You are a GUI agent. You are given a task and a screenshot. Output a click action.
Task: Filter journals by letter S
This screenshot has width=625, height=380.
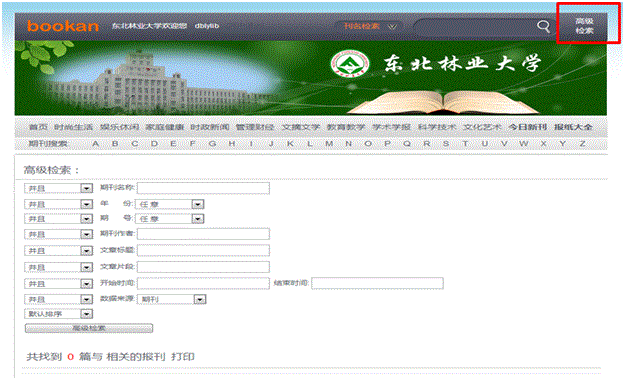pos(446,144)
